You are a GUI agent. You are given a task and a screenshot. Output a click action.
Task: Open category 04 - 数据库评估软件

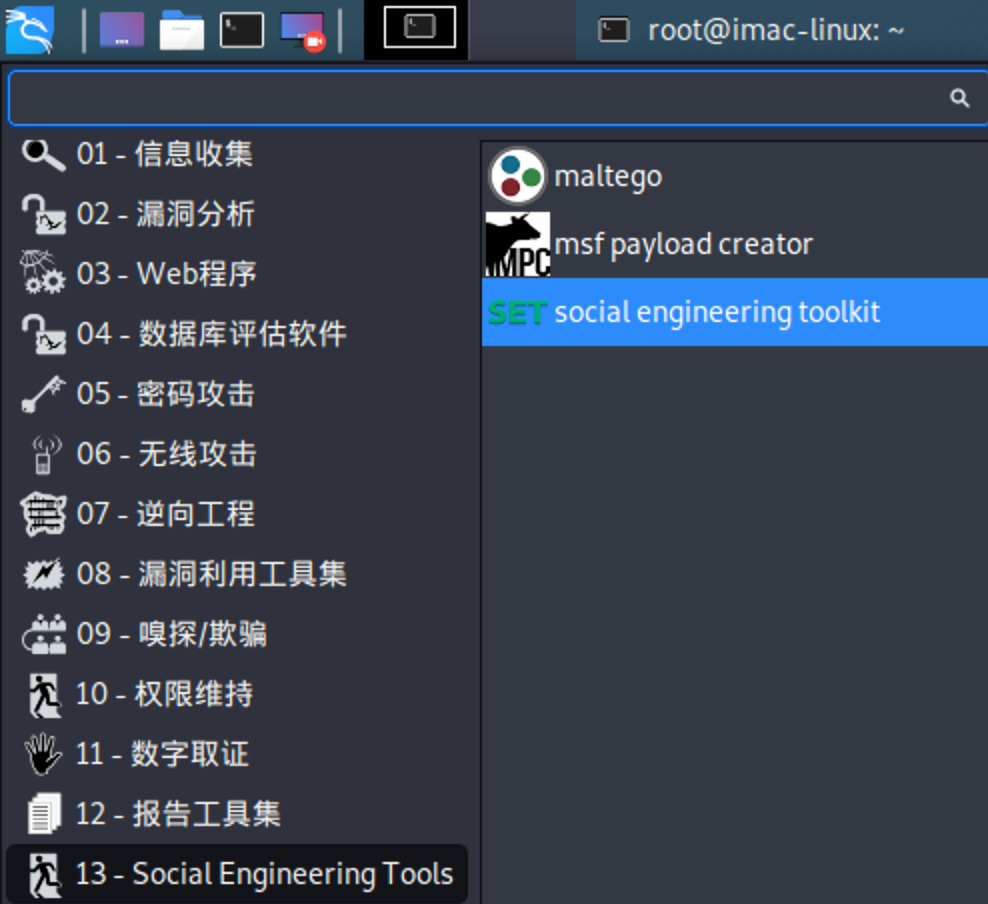pos(238,334)
